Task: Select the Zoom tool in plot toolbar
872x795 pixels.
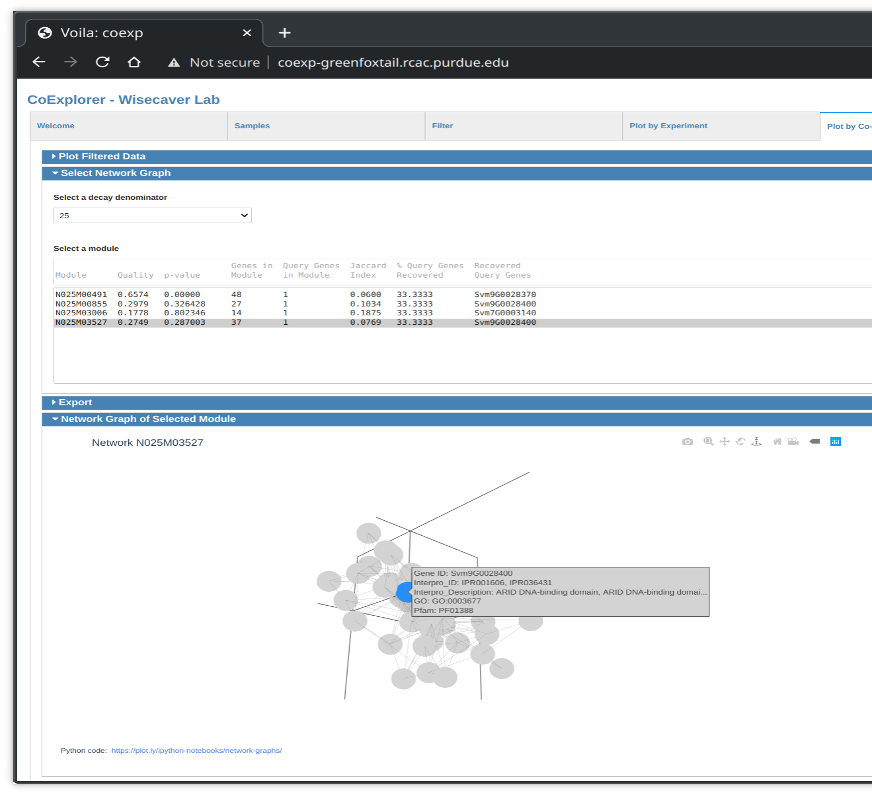Action: [x=708, y=441]
